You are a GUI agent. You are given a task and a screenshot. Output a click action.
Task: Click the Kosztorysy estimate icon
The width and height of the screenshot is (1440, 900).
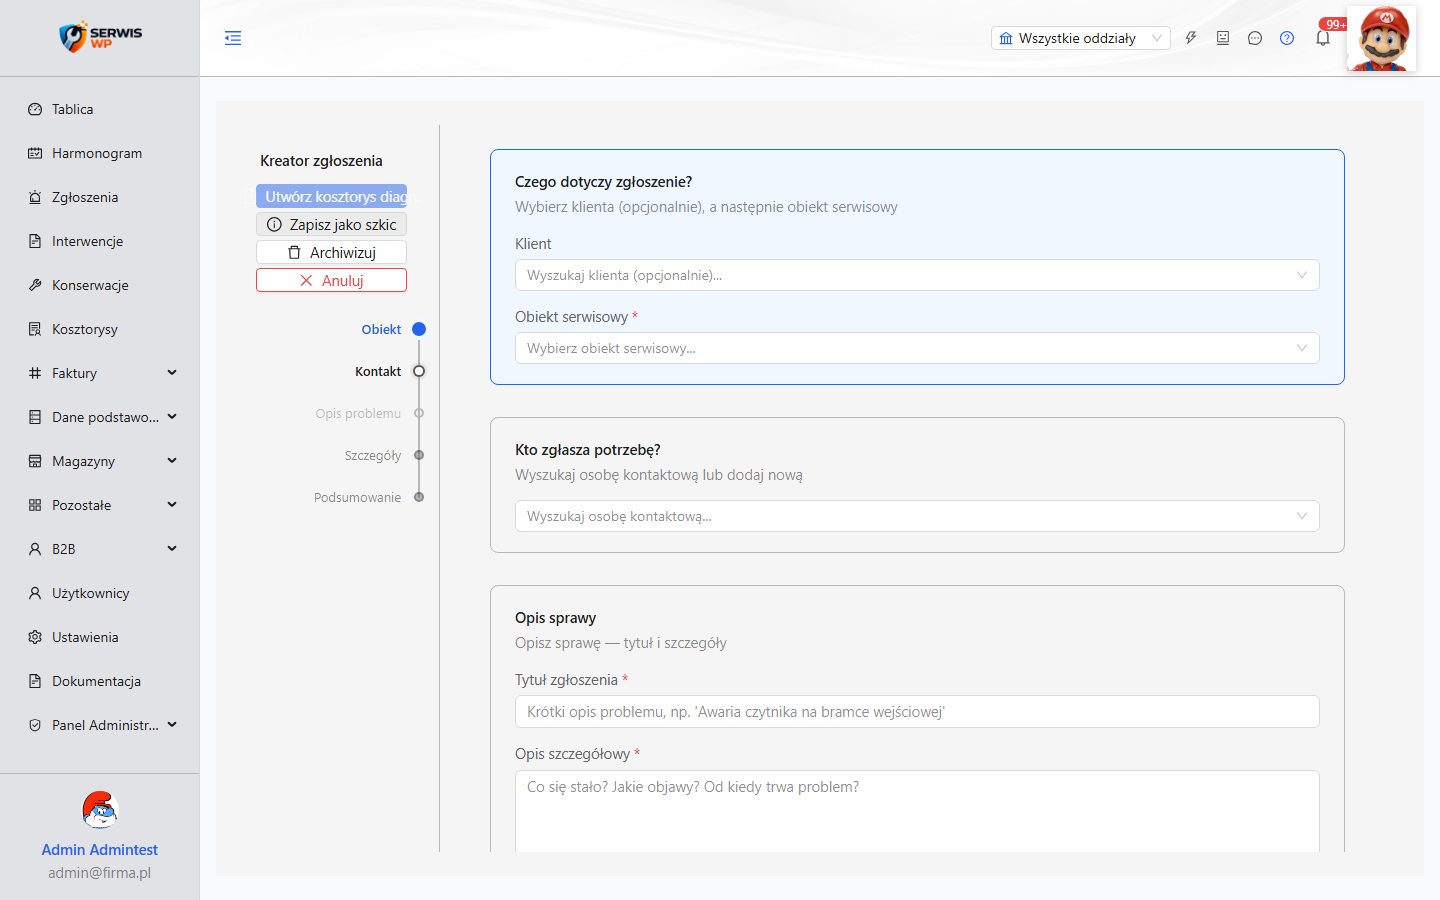[x=35, y=329]
